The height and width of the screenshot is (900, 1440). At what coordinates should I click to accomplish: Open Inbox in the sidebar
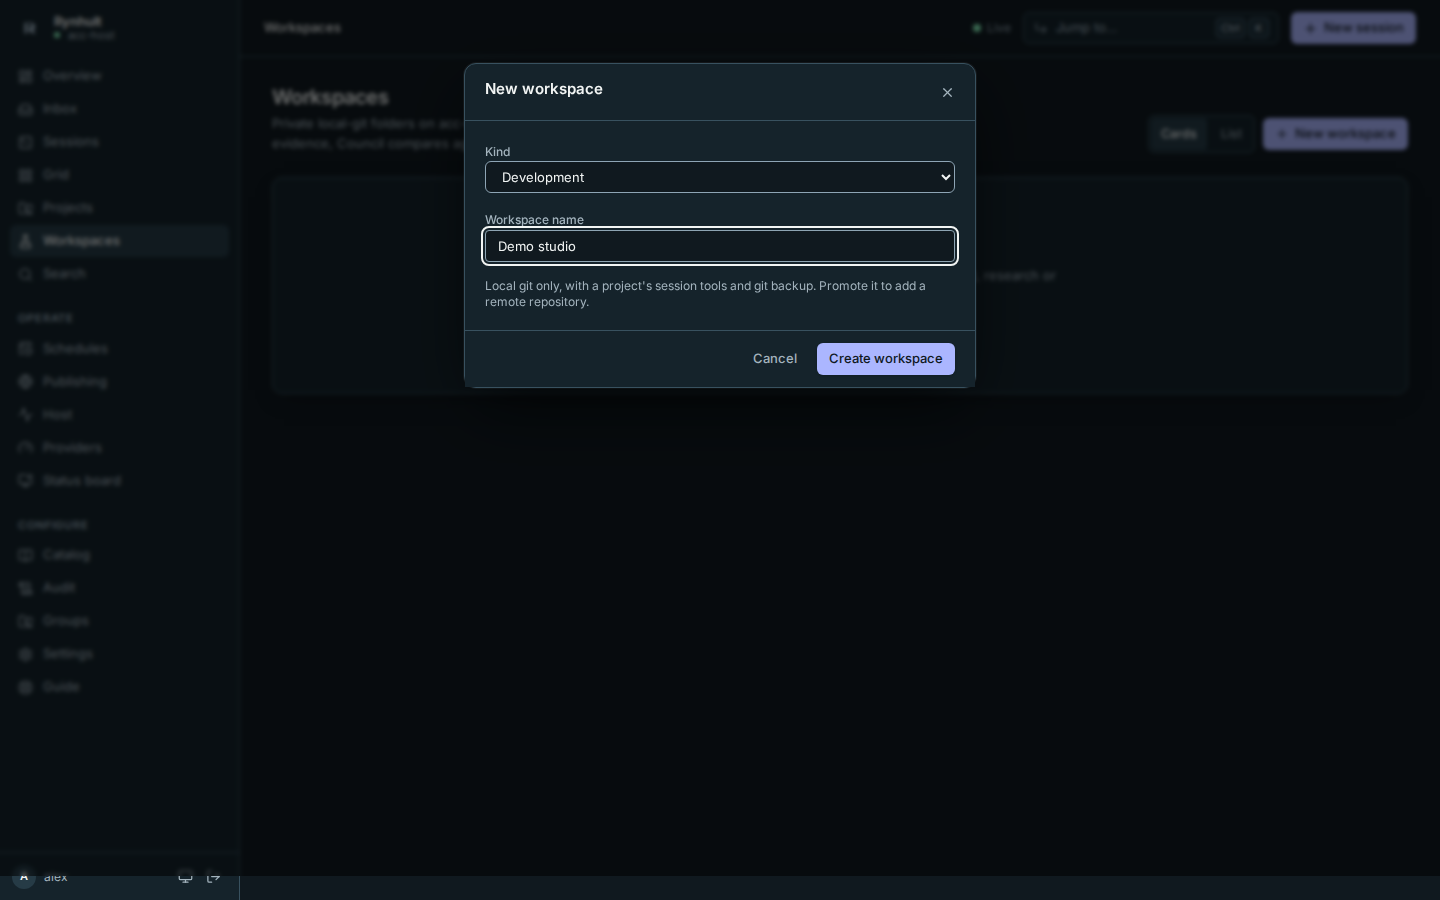120,109
